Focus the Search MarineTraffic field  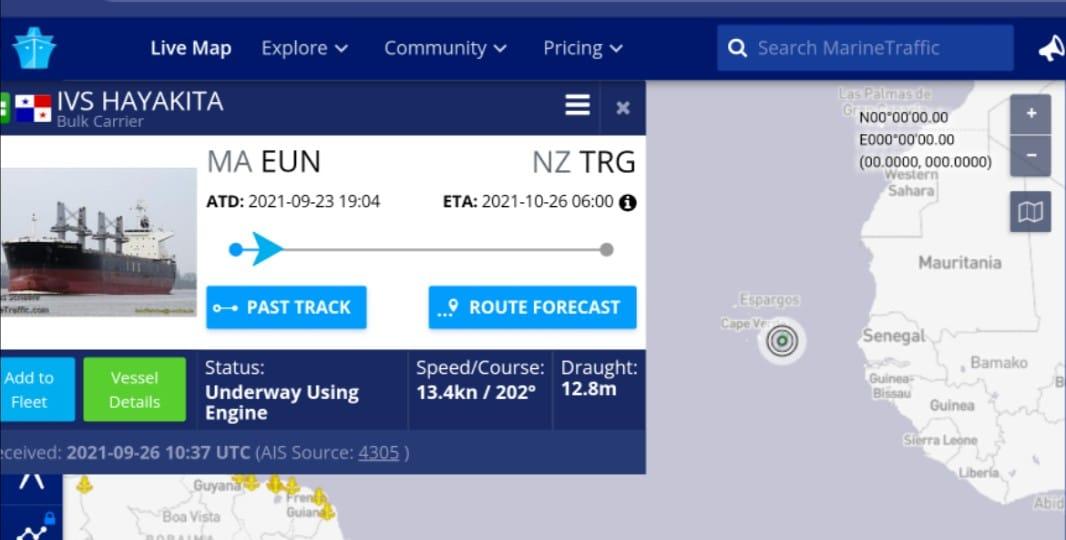click(865, 48)
